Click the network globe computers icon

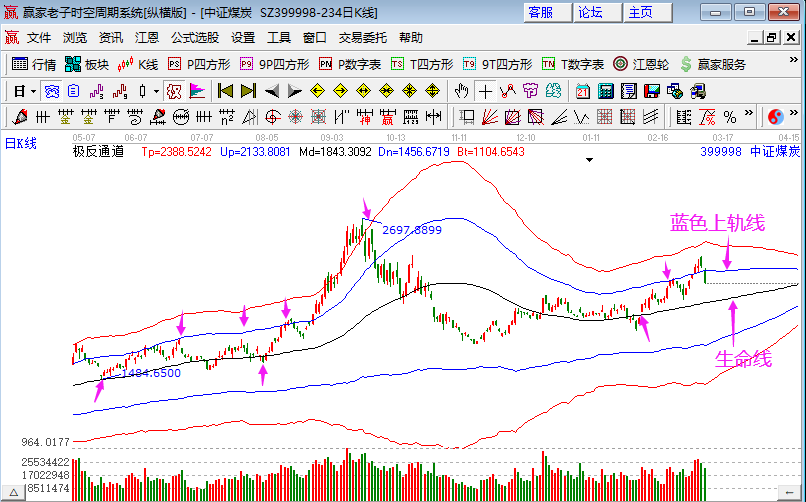pyautogui.click(x=674, y=91)
